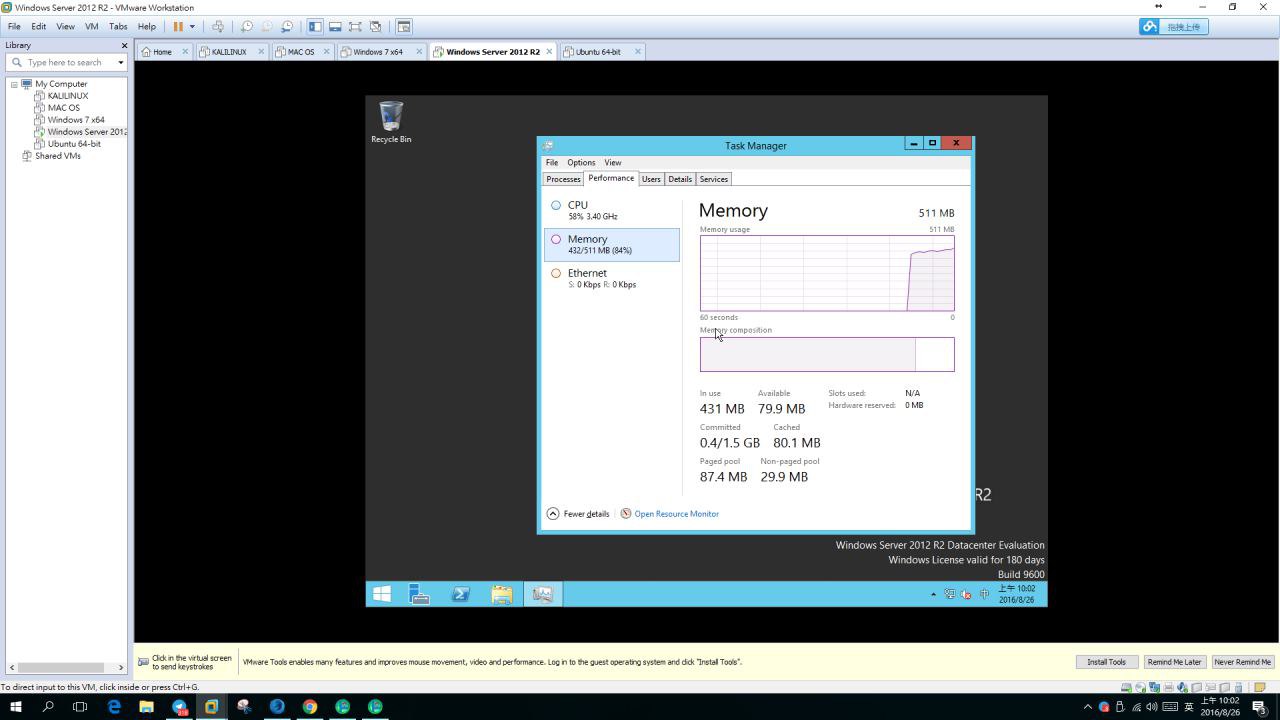Collapse Task Manager with Fewer details
The image size is (1280, 720).
(578, 514)
